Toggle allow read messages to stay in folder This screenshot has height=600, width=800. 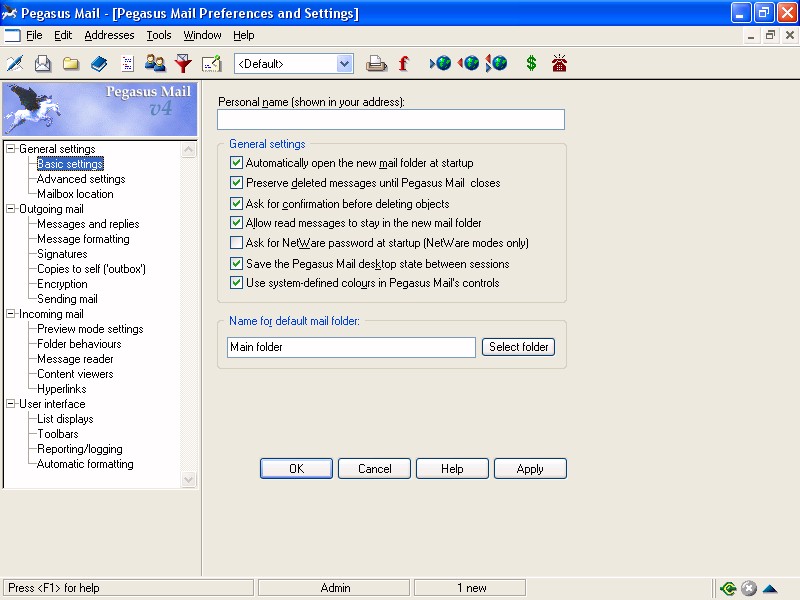click(x=236, y=223)
